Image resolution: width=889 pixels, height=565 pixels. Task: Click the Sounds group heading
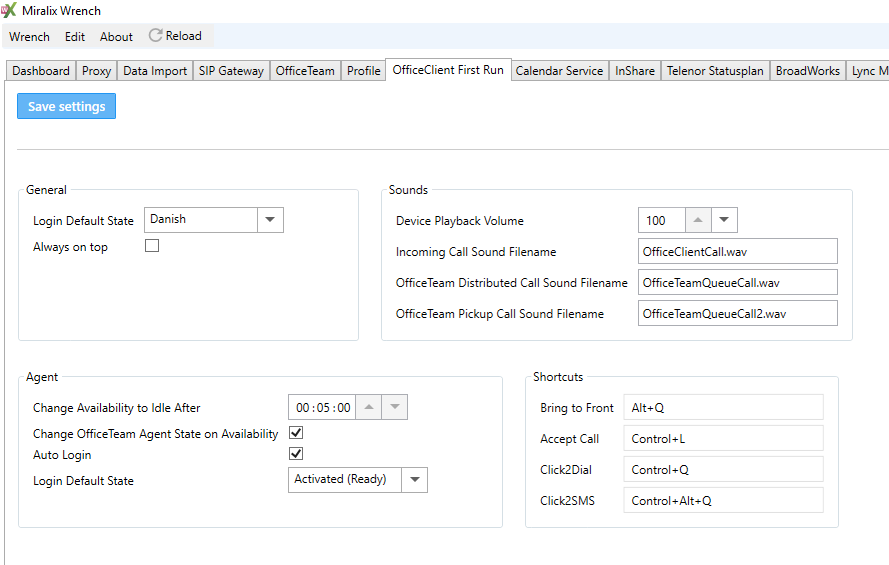(408, 190)
